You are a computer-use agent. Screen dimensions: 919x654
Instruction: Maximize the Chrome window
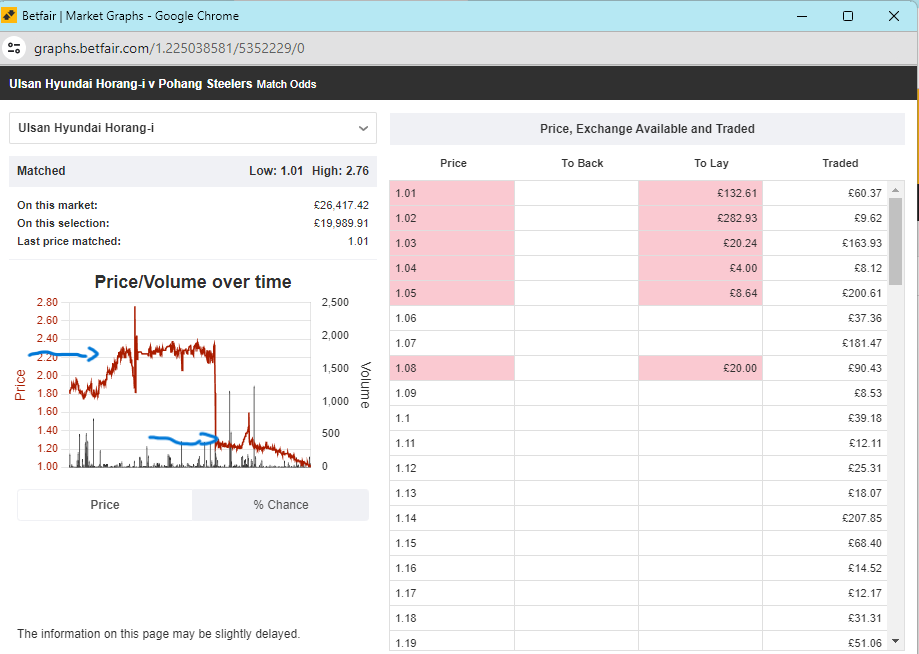coord(847,16)
